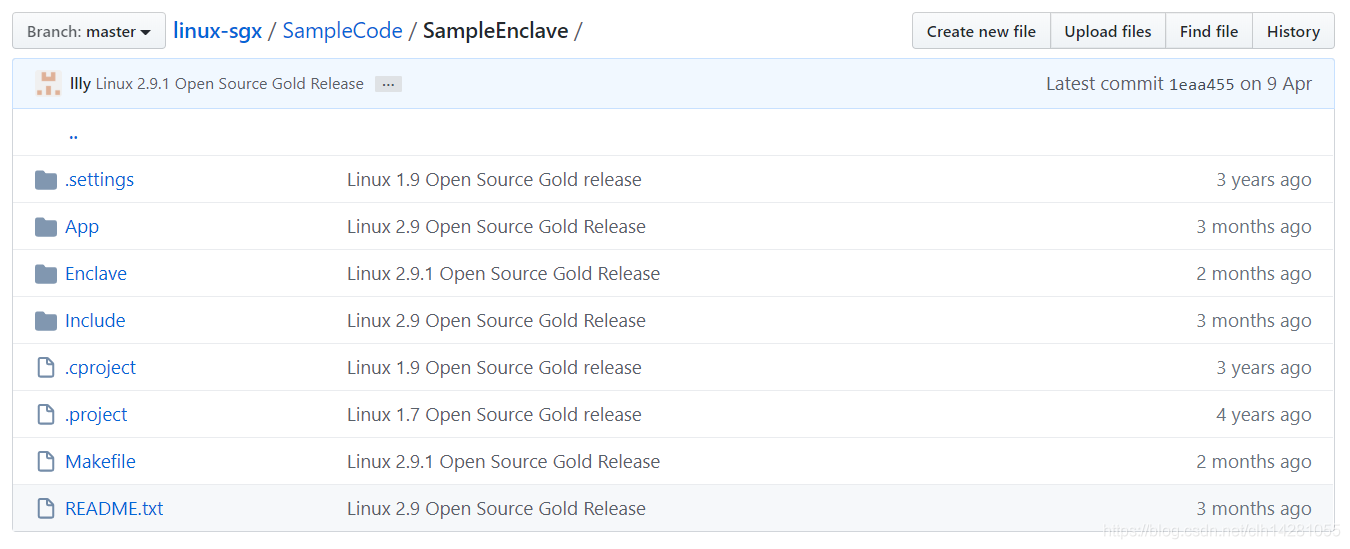This screenshot has height=549, width=1350.
Task: Click the .settings folder icon
Action: click(x=45, y=180)
